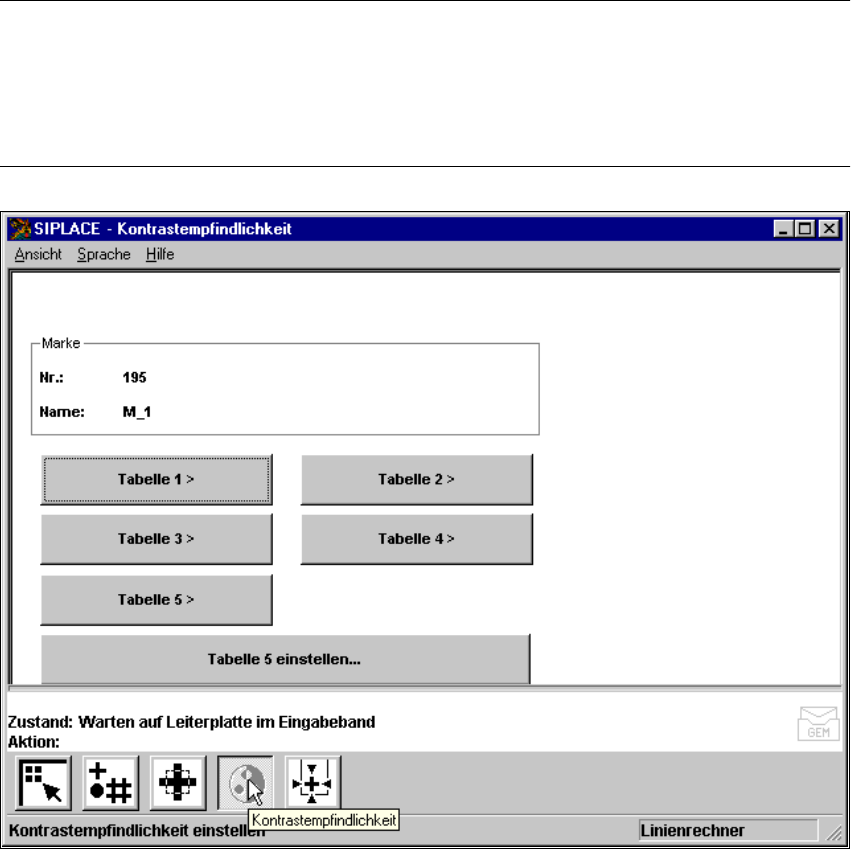Open Tabelle 3
The height and width of the screenshot is (849, 851).
156,539
